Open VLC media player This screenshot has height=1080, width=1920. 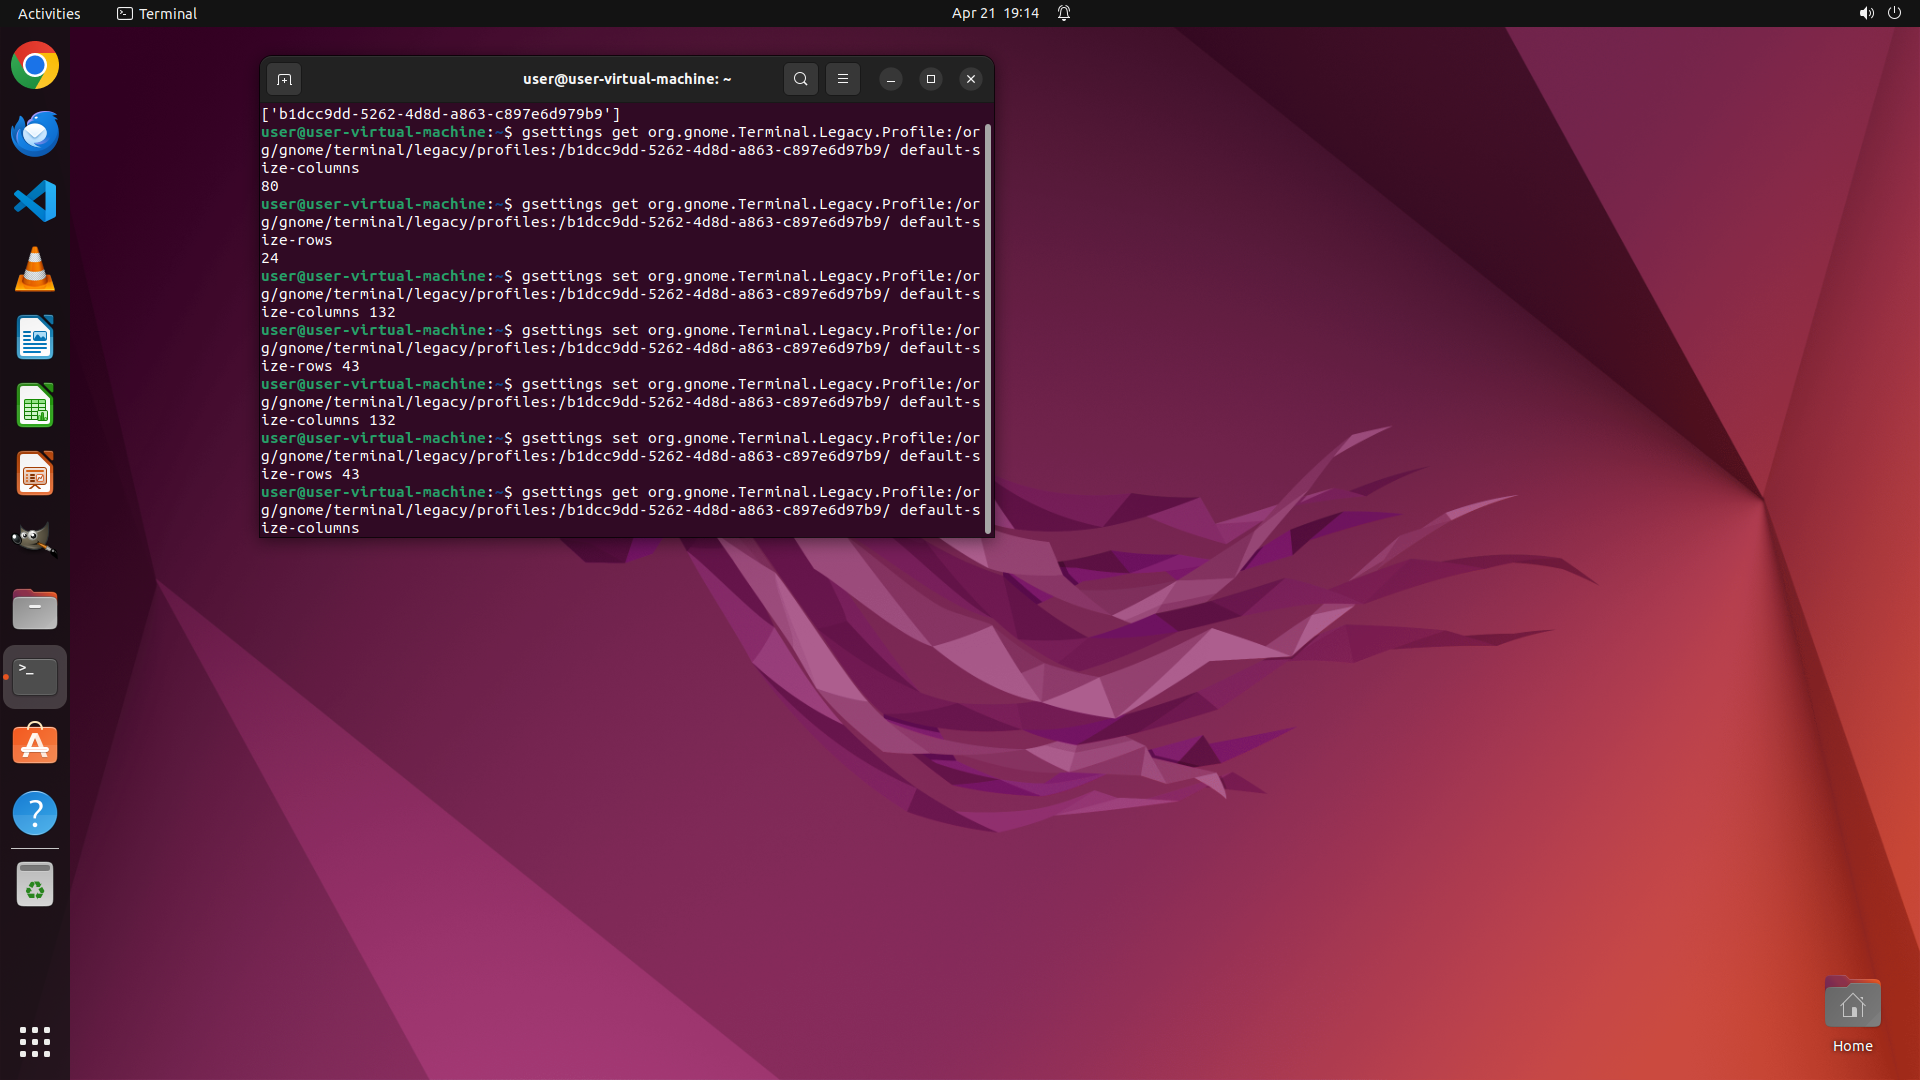pyautogui.click(x=35, y=270)
